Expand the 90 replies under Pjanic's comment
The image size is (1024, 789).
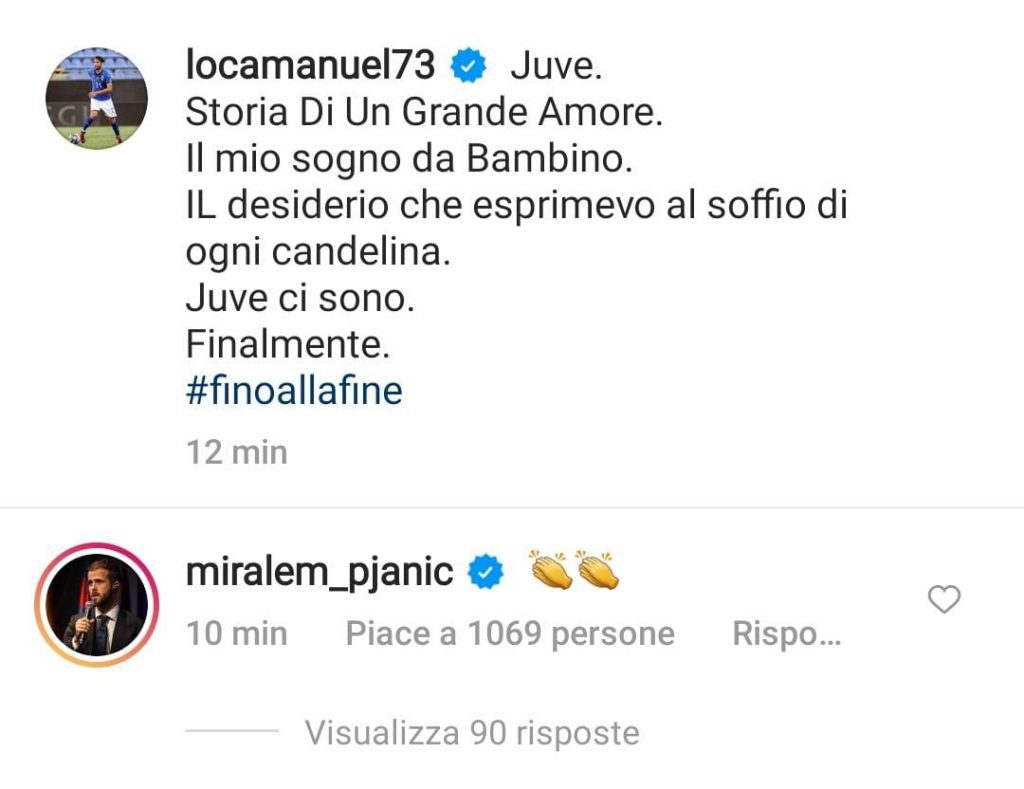470,732
